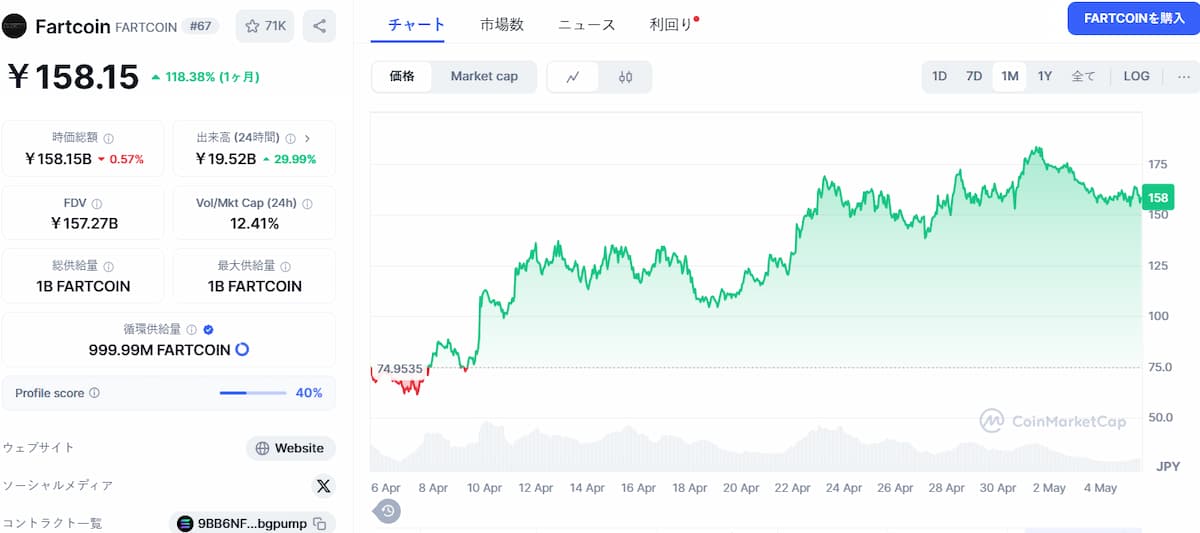Click the info icon beside Profile score
This screenshot has width=1200, height=533.
94,393
